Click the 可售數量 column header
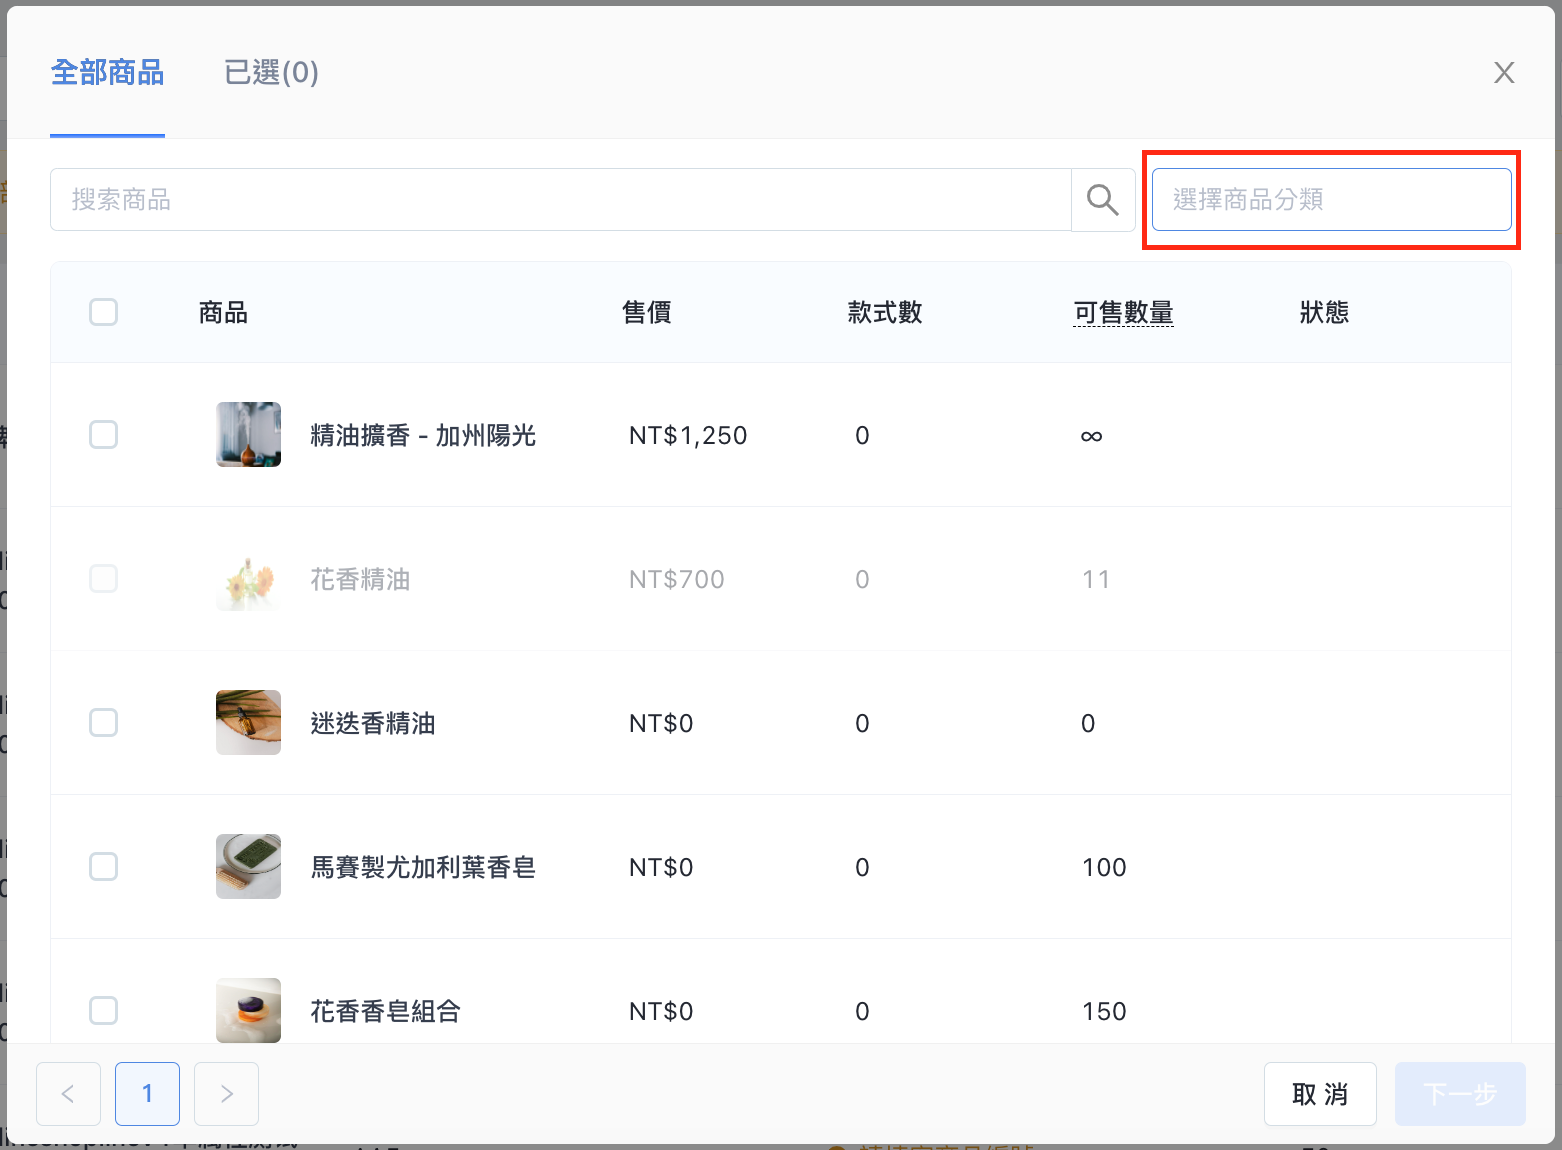 (1123, 313)
